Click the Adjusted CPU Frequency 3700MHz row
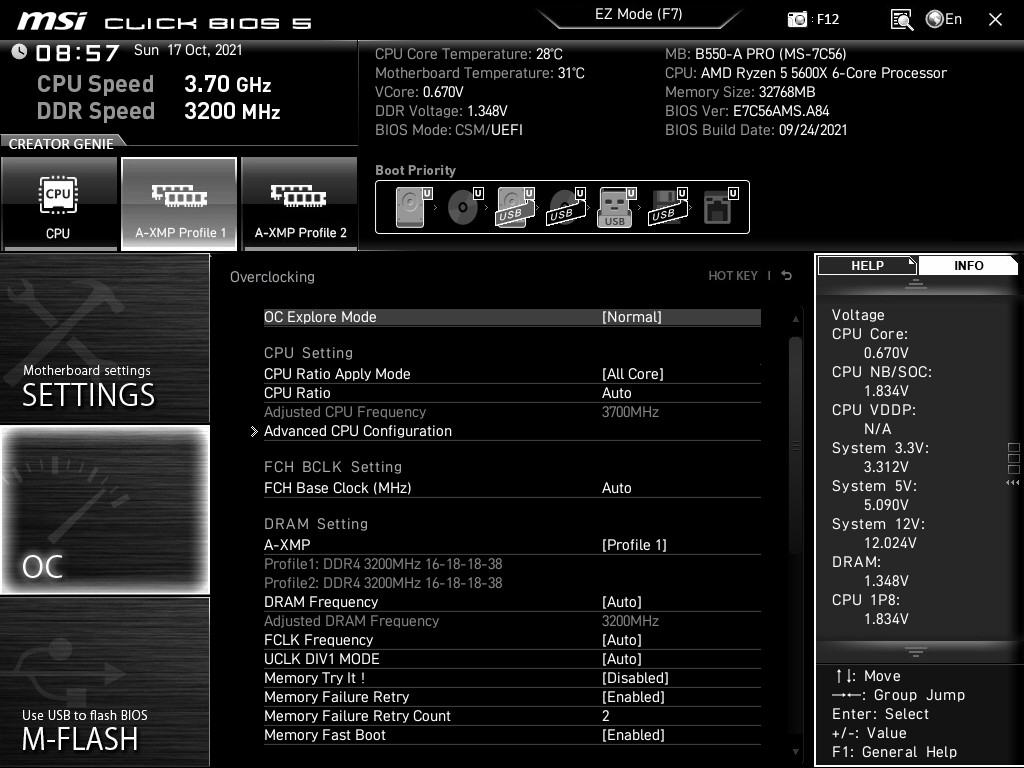The image size is (1024, 768). 512,412
